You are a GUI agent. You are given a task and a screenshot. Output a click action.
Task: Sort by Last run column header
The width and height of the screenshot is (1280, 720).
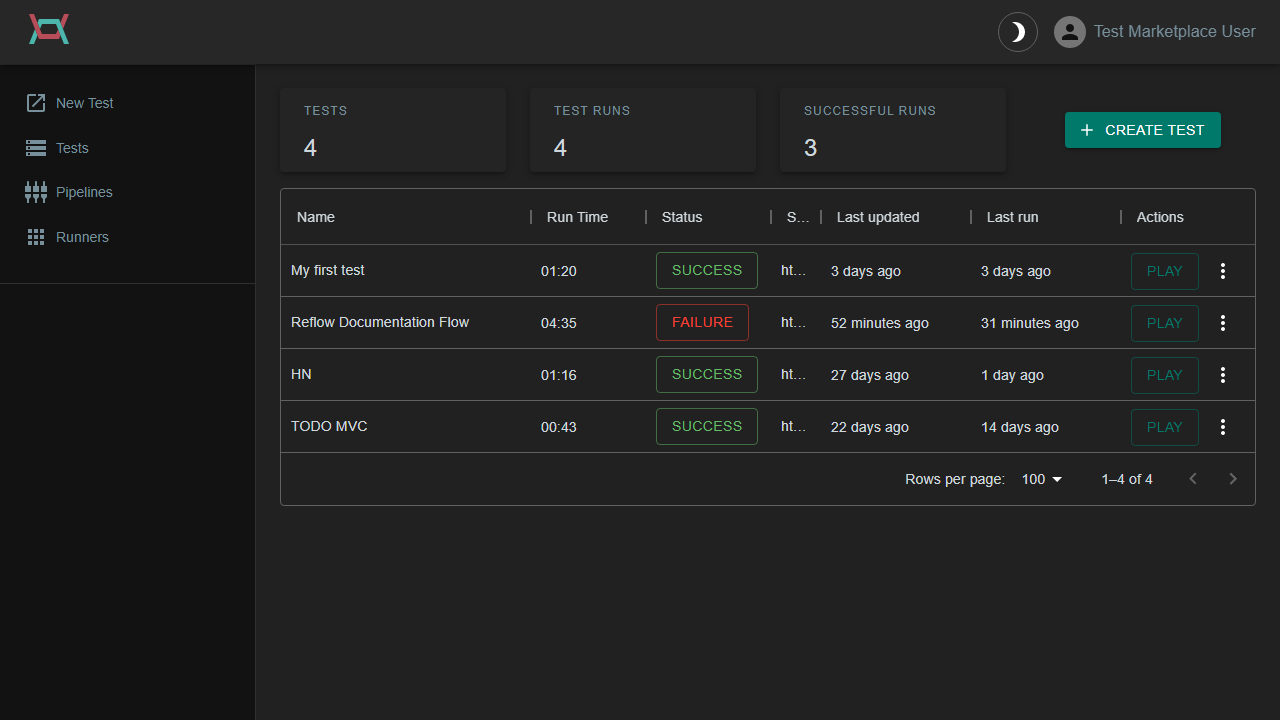[1013, 217]
